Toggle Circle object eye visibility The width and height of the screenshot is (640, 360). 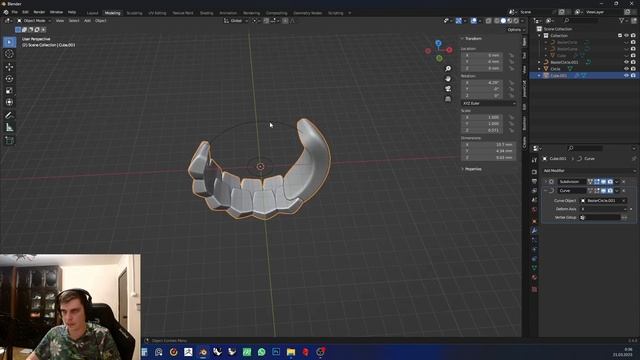(x=626, y=69)
